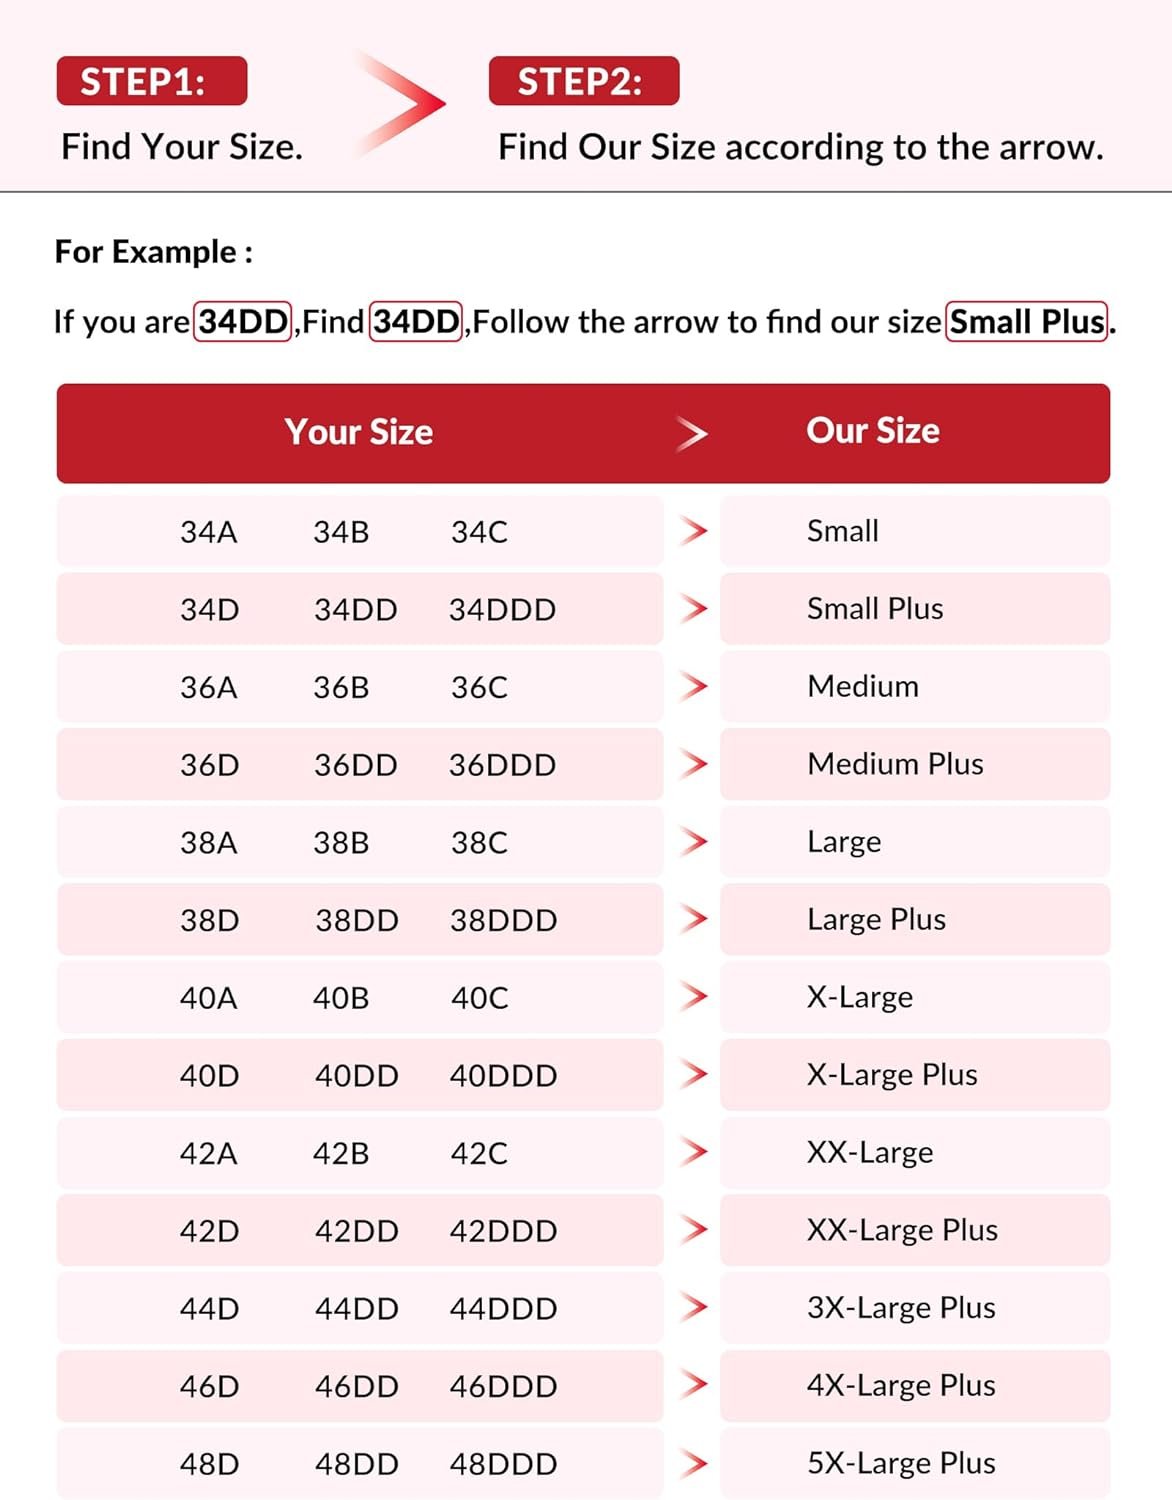Select the 4X-Large Plus cell
1172x1500 pixels.
point(901,1386)
